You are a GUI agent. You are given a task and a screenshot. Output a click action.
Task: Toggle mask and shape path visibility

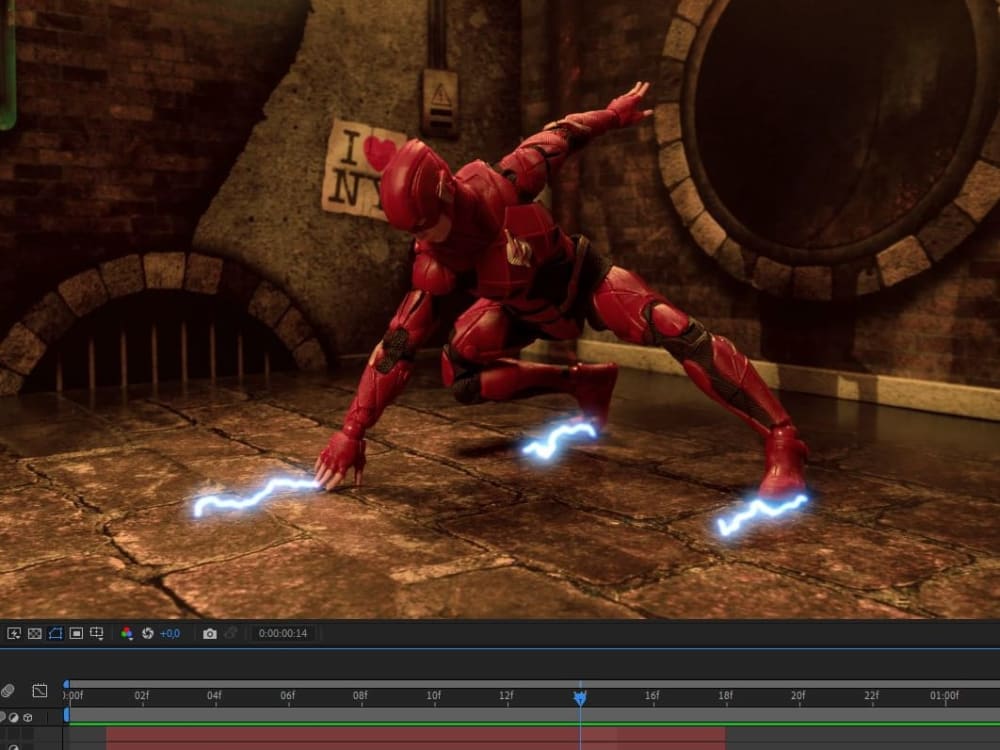(55, 633)
